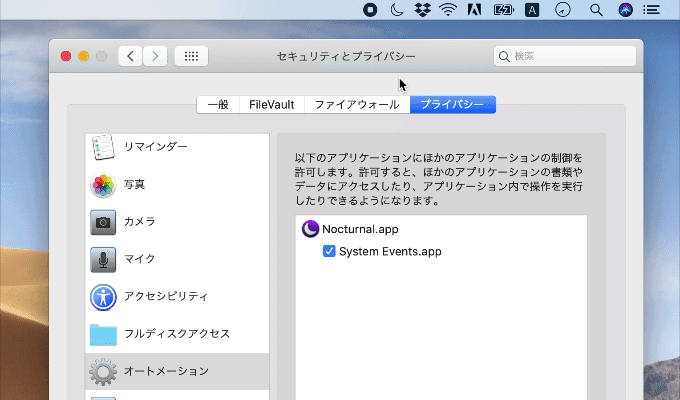This screenshot has width=680, height=400.
Task: Select the Photos (写真) icon in sidebar
Action: point(103,185)
